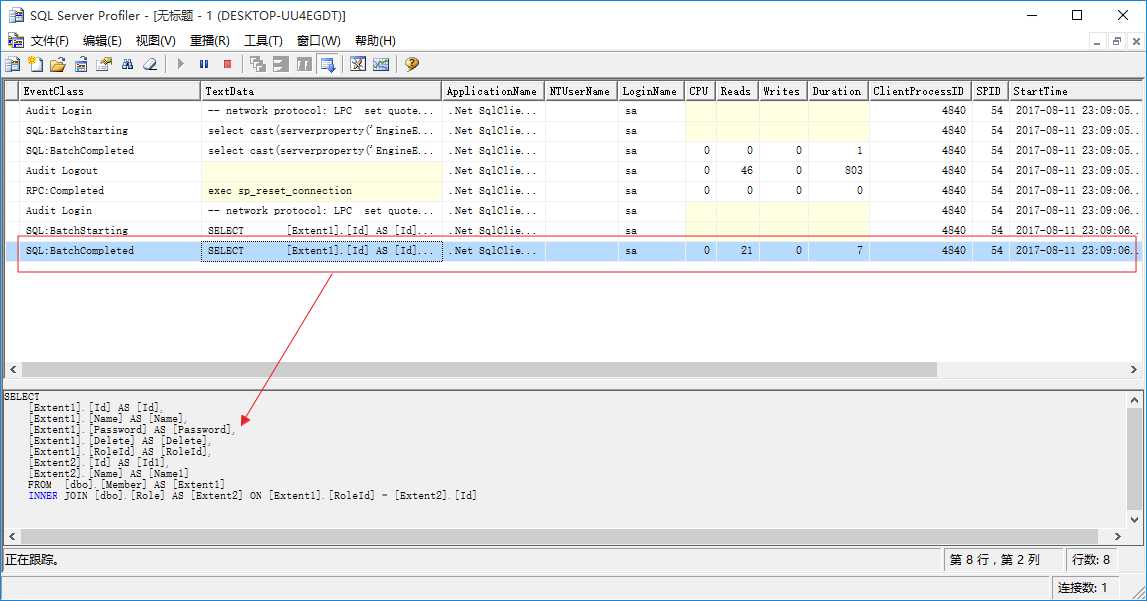Click the Profiler icon in title bar
Screen dimensions: 1147x601
coord(15,15)
